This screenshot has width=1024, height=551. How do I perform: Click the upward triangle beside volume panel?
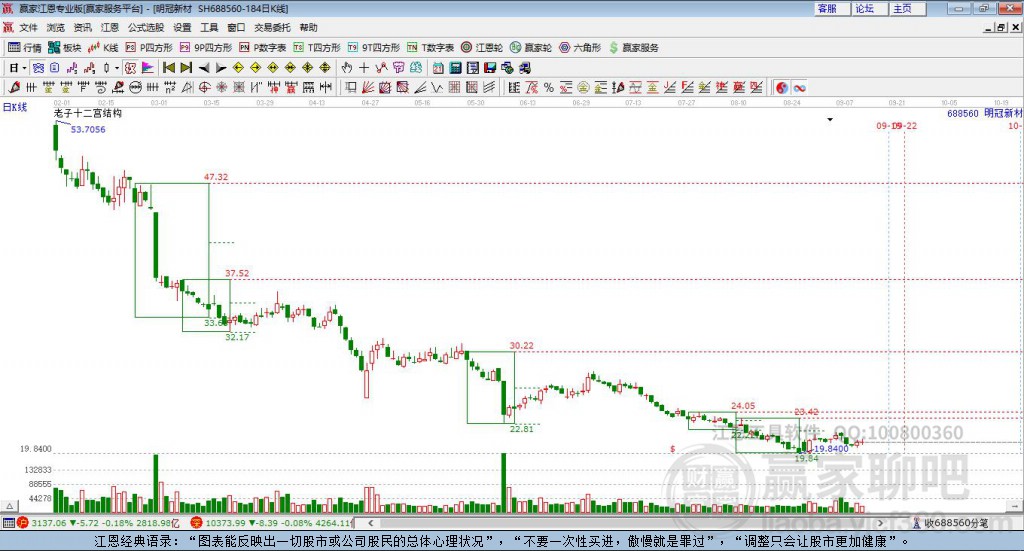click(x=10, y=506)
